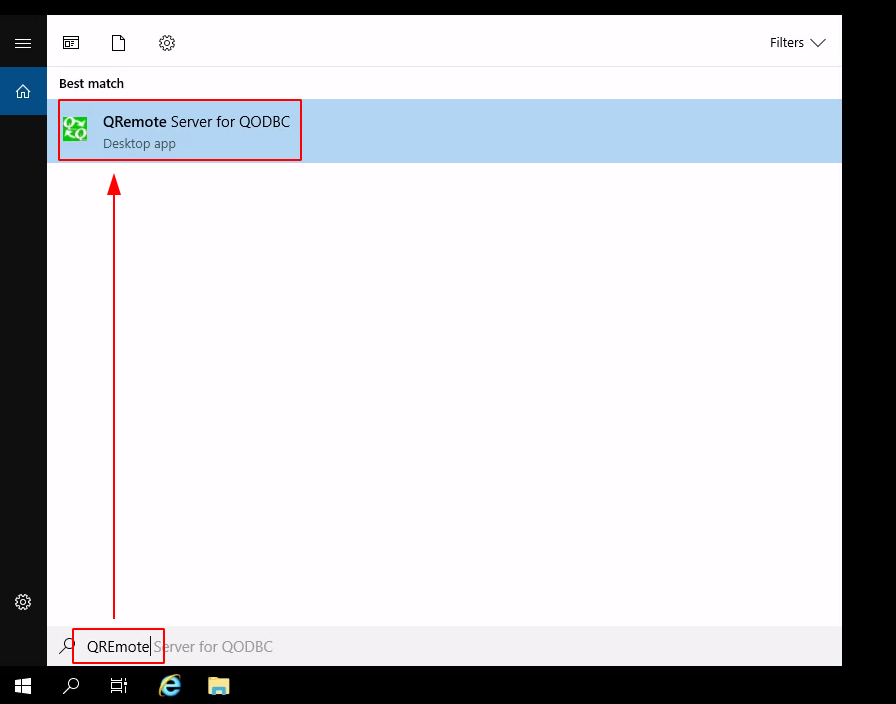Launch Internet Explorer from taskbar
The height and width of the screenshot is (704, 896).
click(170, 685)
